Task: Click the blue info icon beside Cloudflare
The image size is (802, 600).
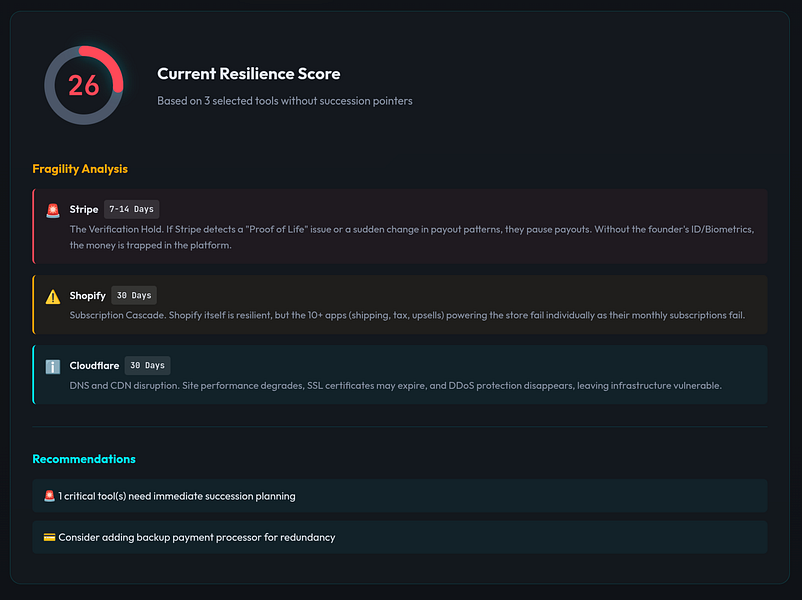Action: [x=53, y=367]
